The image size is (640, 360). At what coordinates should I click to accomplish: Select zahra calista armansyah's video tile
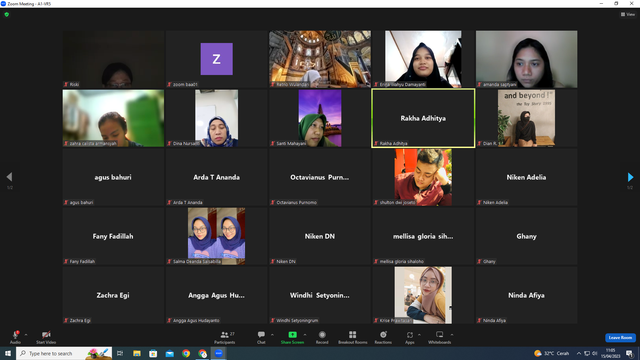113,118
